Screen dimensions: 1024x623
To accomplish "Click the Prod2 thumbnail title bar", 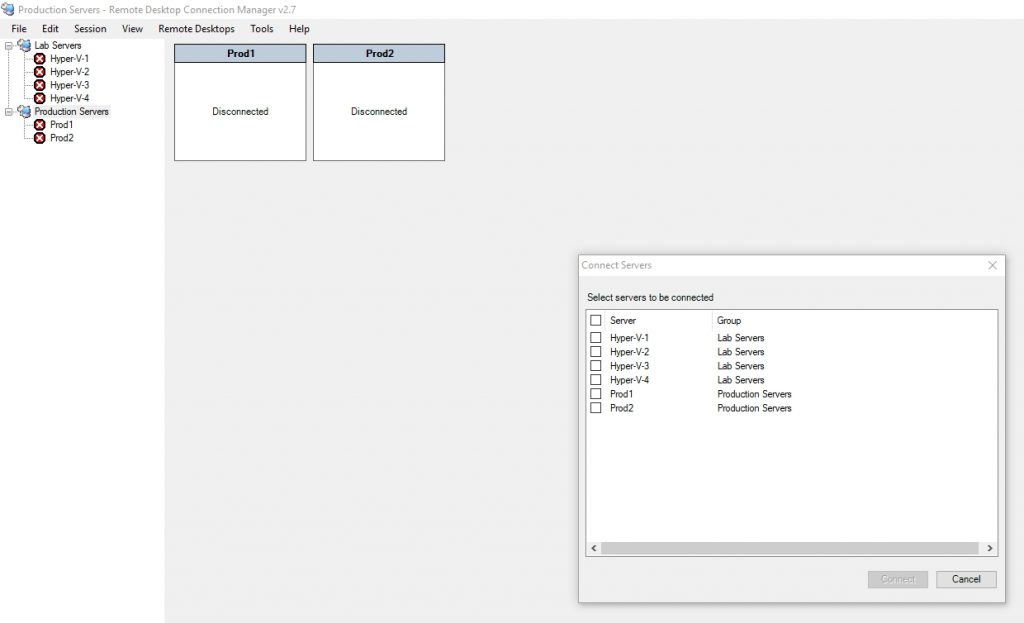I will coord(379,54).
